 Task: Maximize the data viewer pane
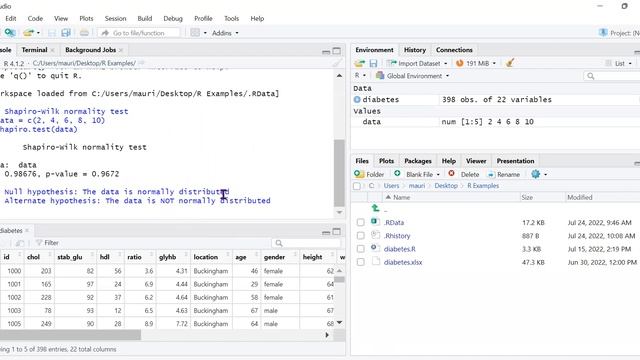click(337, 231)
